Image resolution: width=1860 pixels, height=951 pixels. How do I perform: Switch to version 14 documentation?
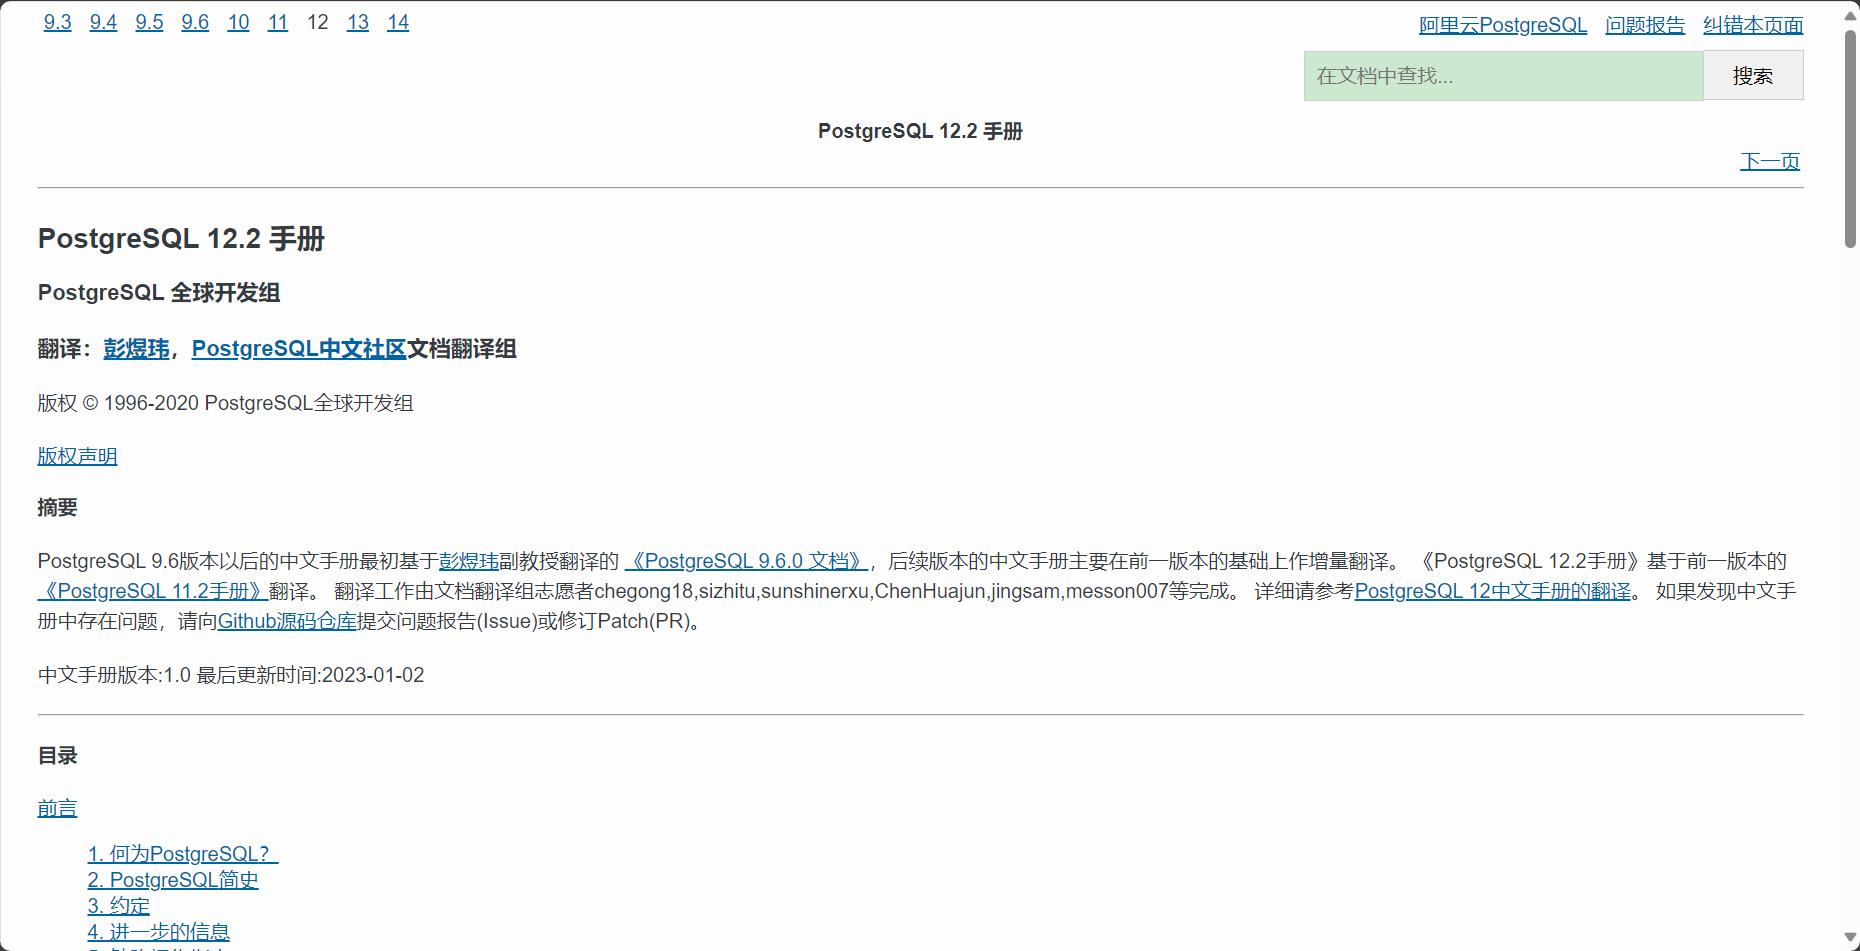pyautogui.click(x=398, y=22)
